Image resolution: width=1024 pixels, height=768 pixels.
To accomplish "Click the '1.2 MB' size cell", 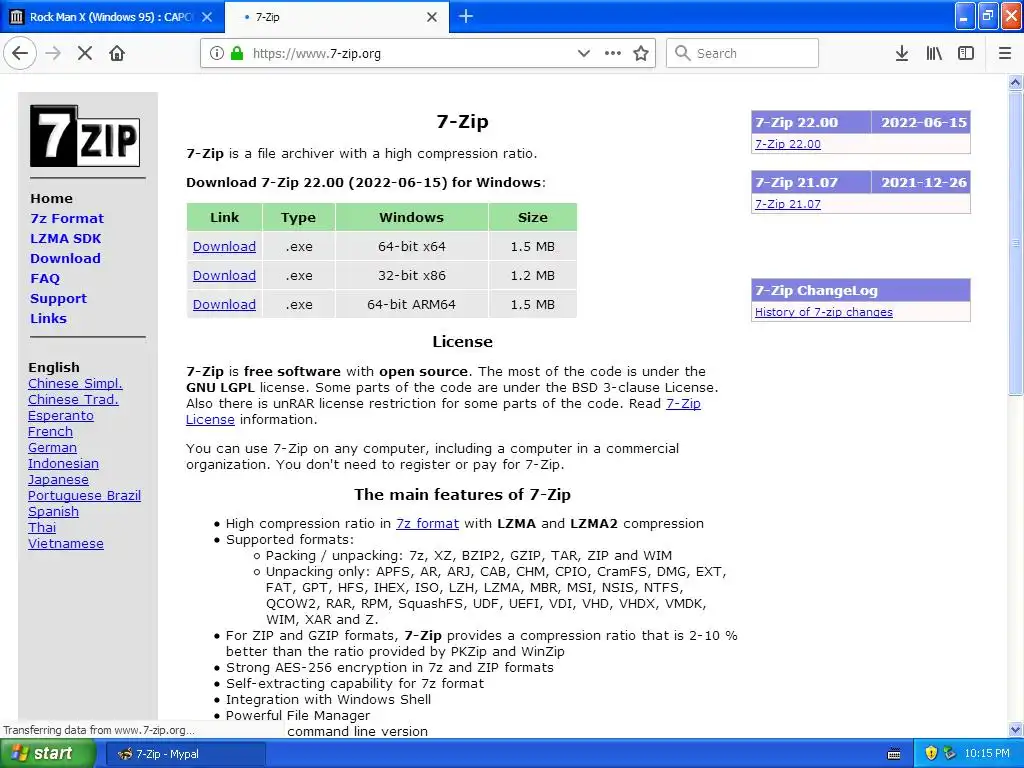I will click(x=532, y=275).
